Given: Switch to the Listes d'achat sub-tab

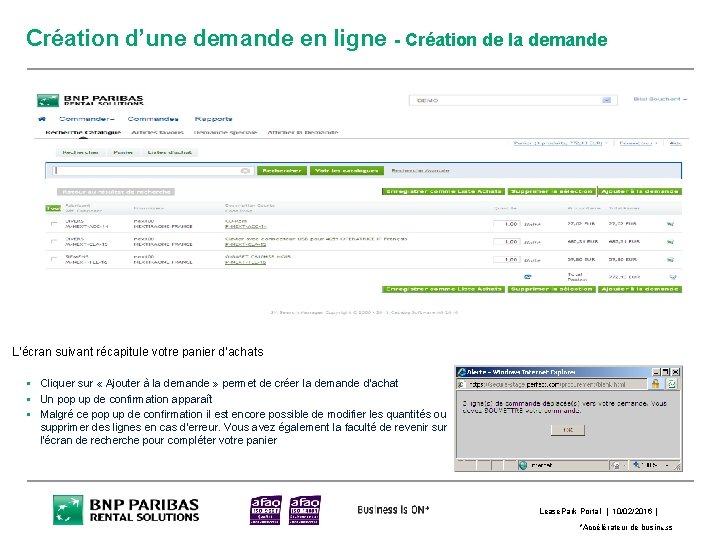Looking at the screenshot, I should pos(169,152).
